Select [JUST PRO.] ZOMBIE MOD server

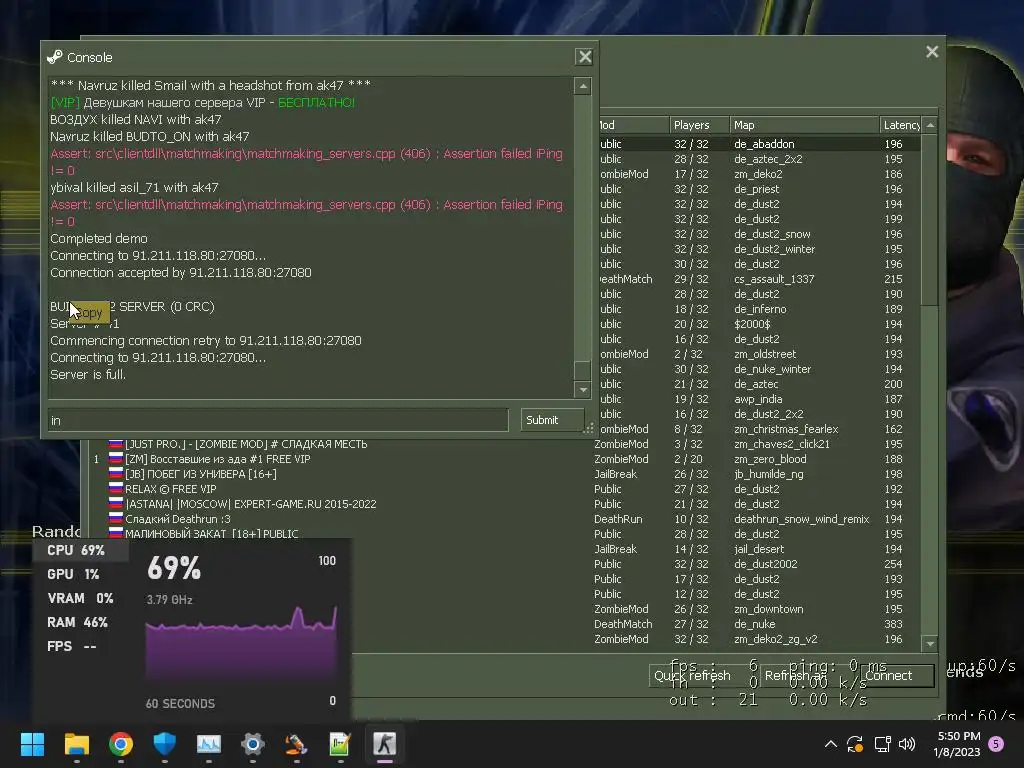click(505, 444)
